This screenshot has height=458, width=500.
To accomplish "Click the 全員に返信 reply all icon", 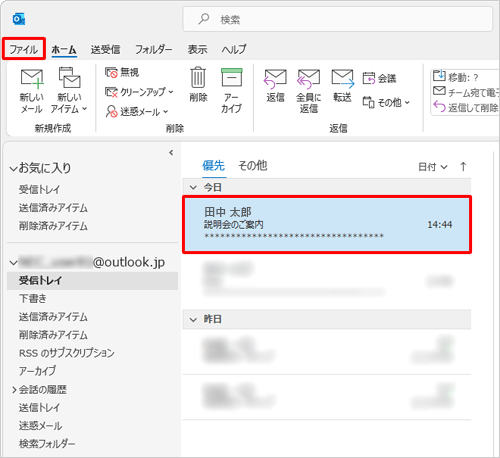I will point(309,79).
